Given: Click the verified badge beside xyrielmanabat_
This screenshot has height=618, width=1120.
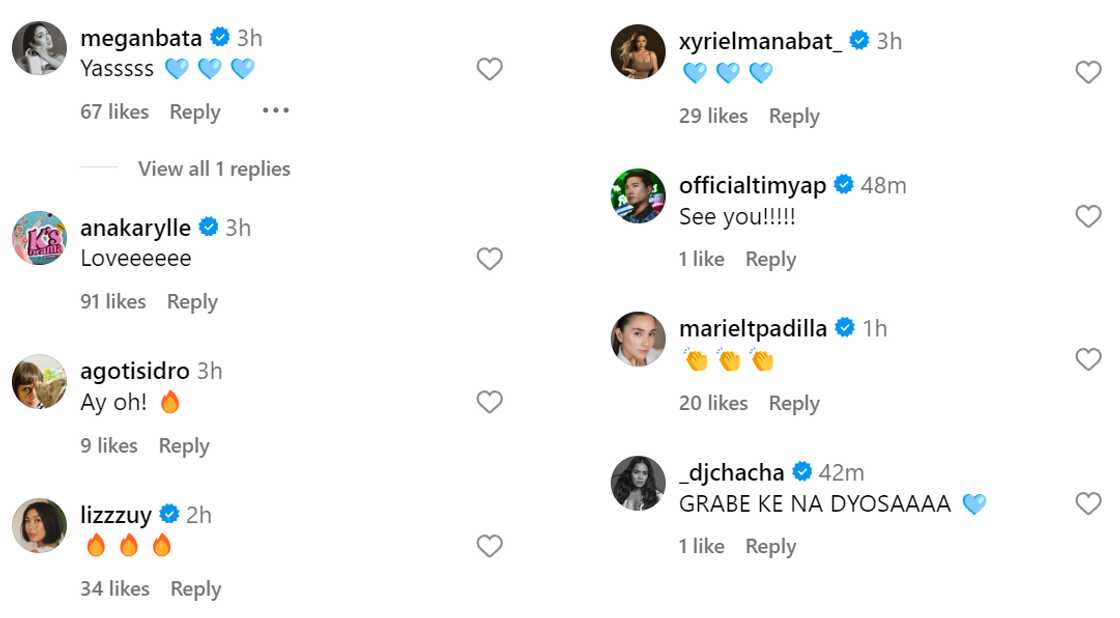Looking at the screenshot, I should [859, 41].
